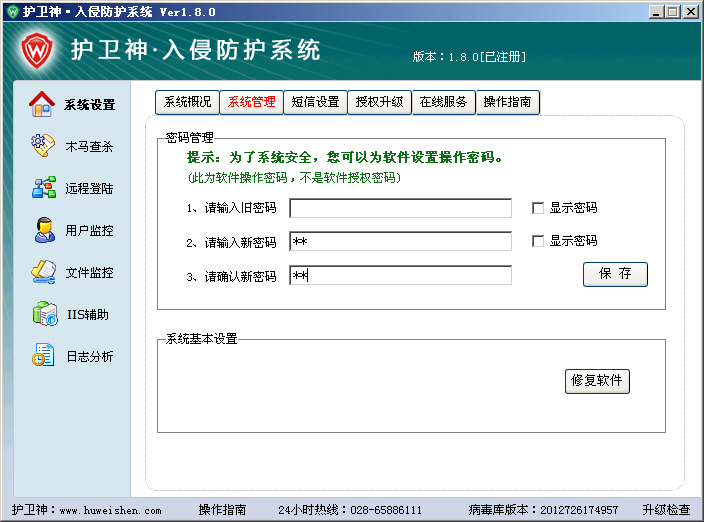Image resolution: width=704 pixels, height=522 pixels.
Task: Open the www.huweishen.com website link
Action: [x=110, y=510]
